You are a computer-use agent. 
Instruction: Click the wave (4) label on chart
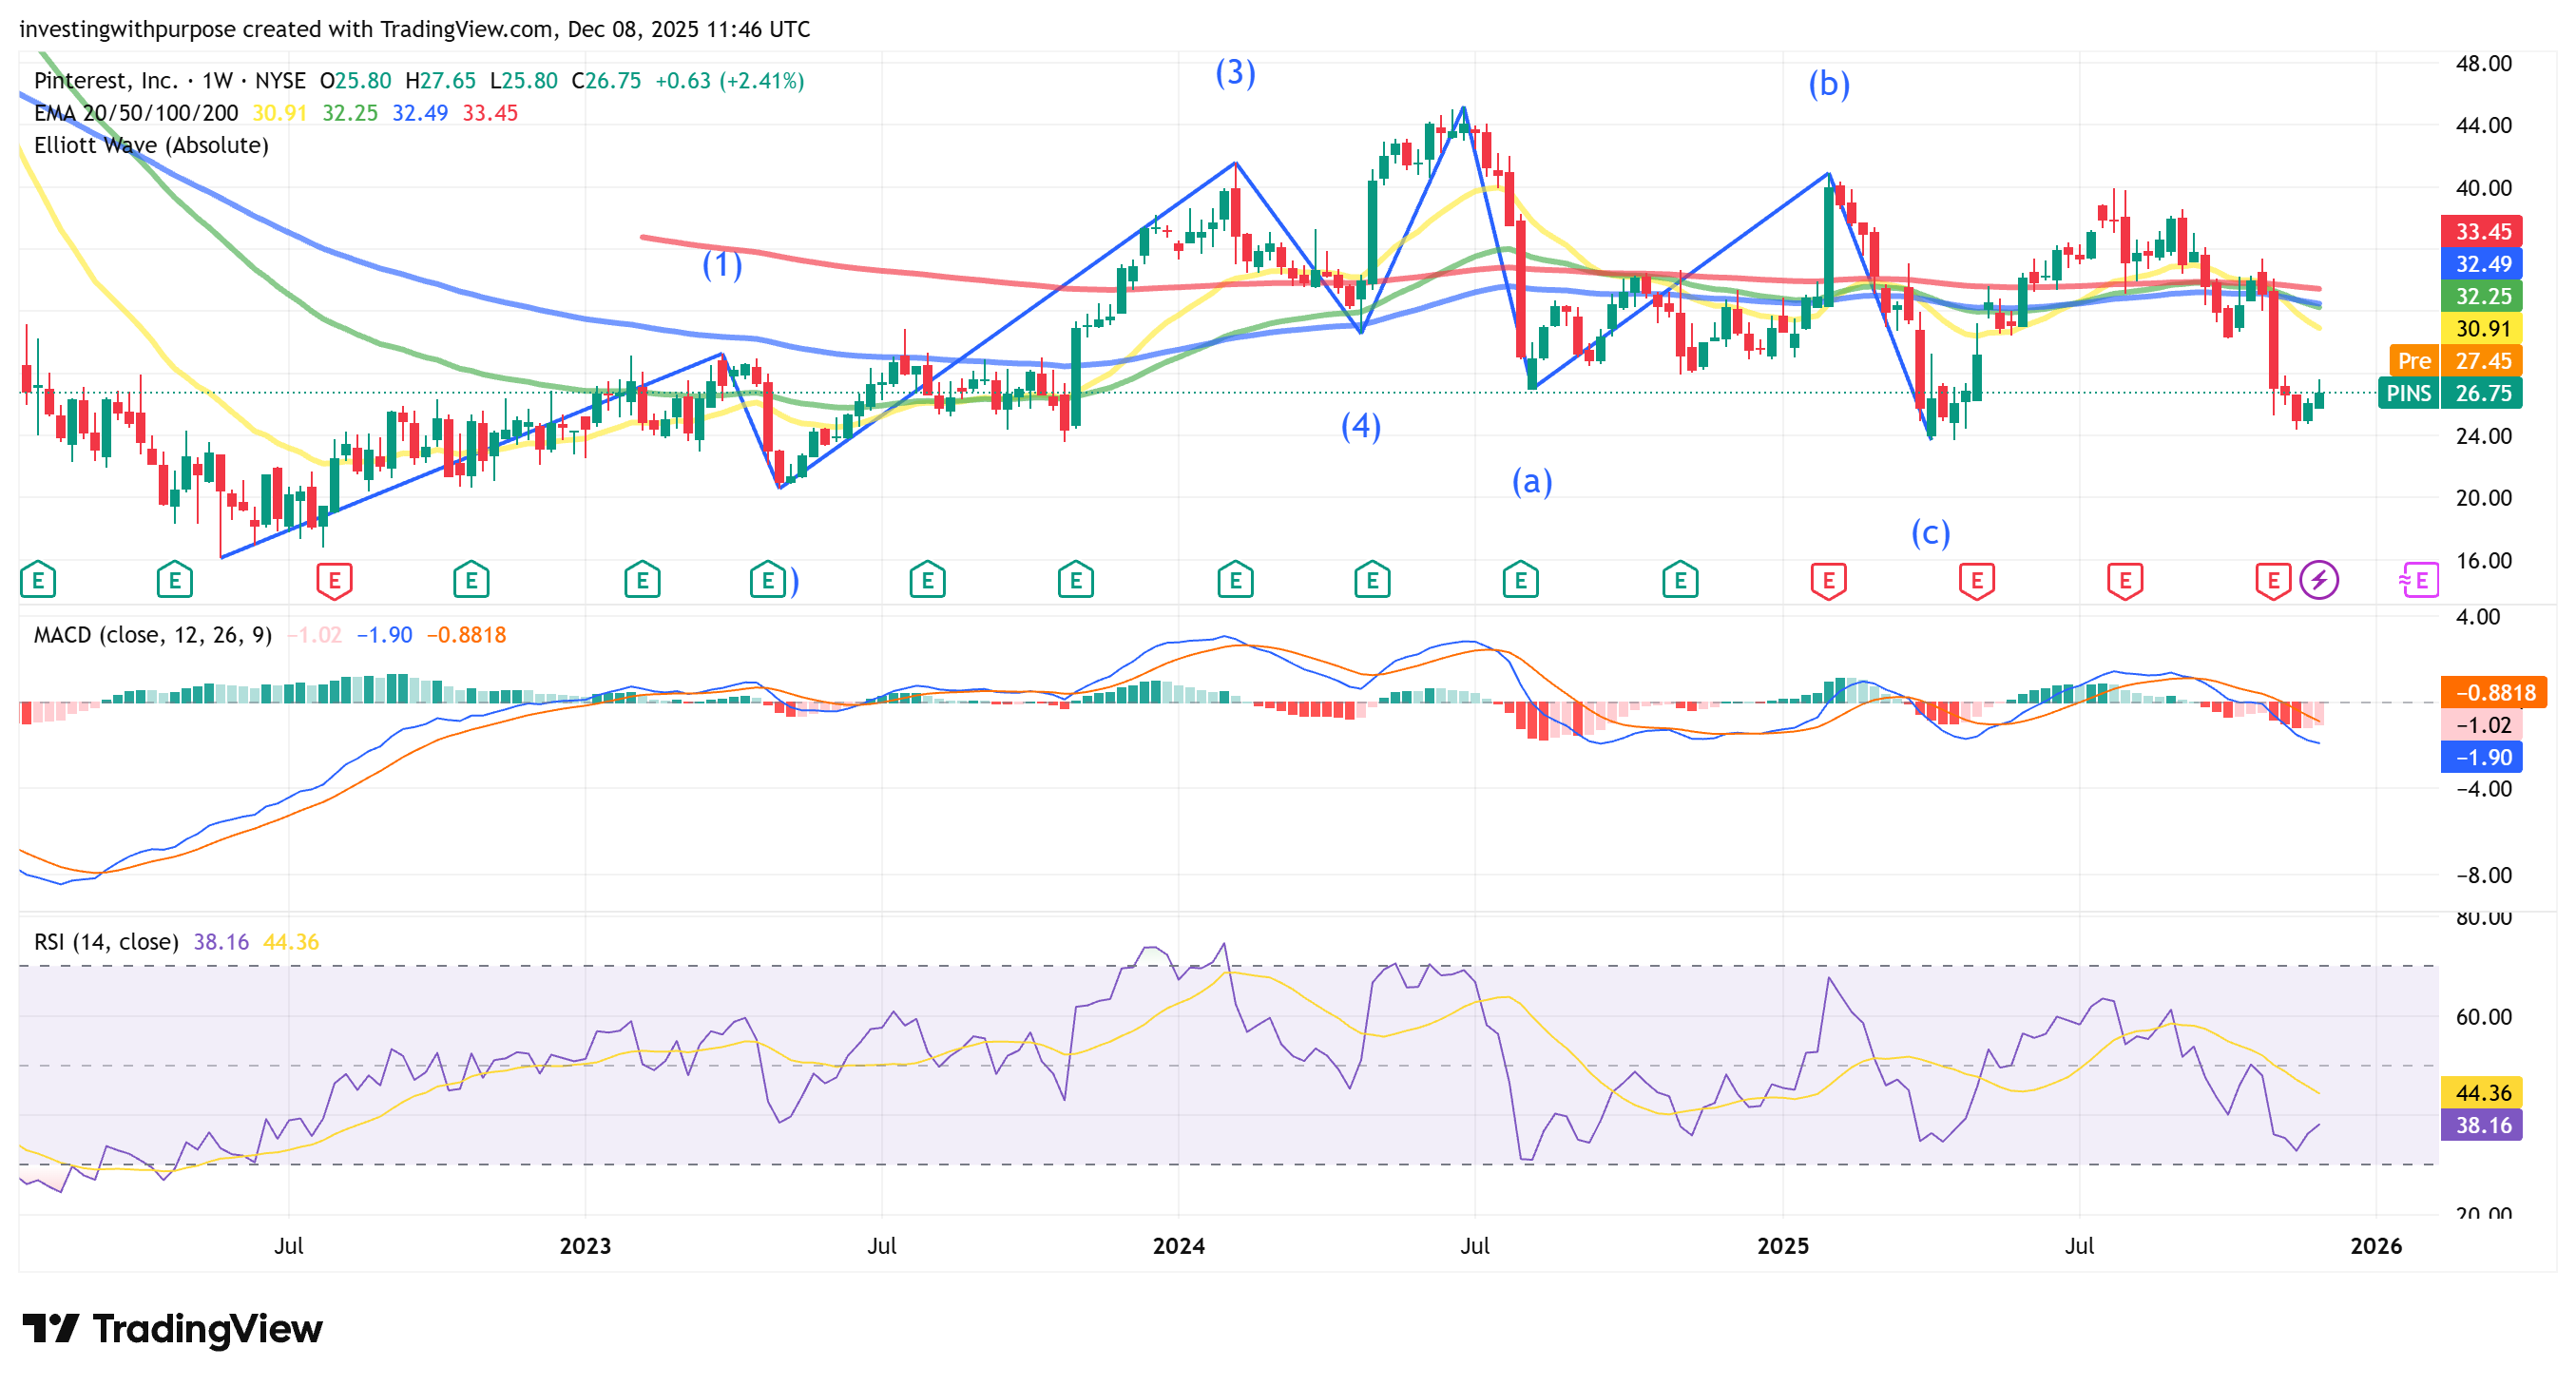coord(1360,427)
